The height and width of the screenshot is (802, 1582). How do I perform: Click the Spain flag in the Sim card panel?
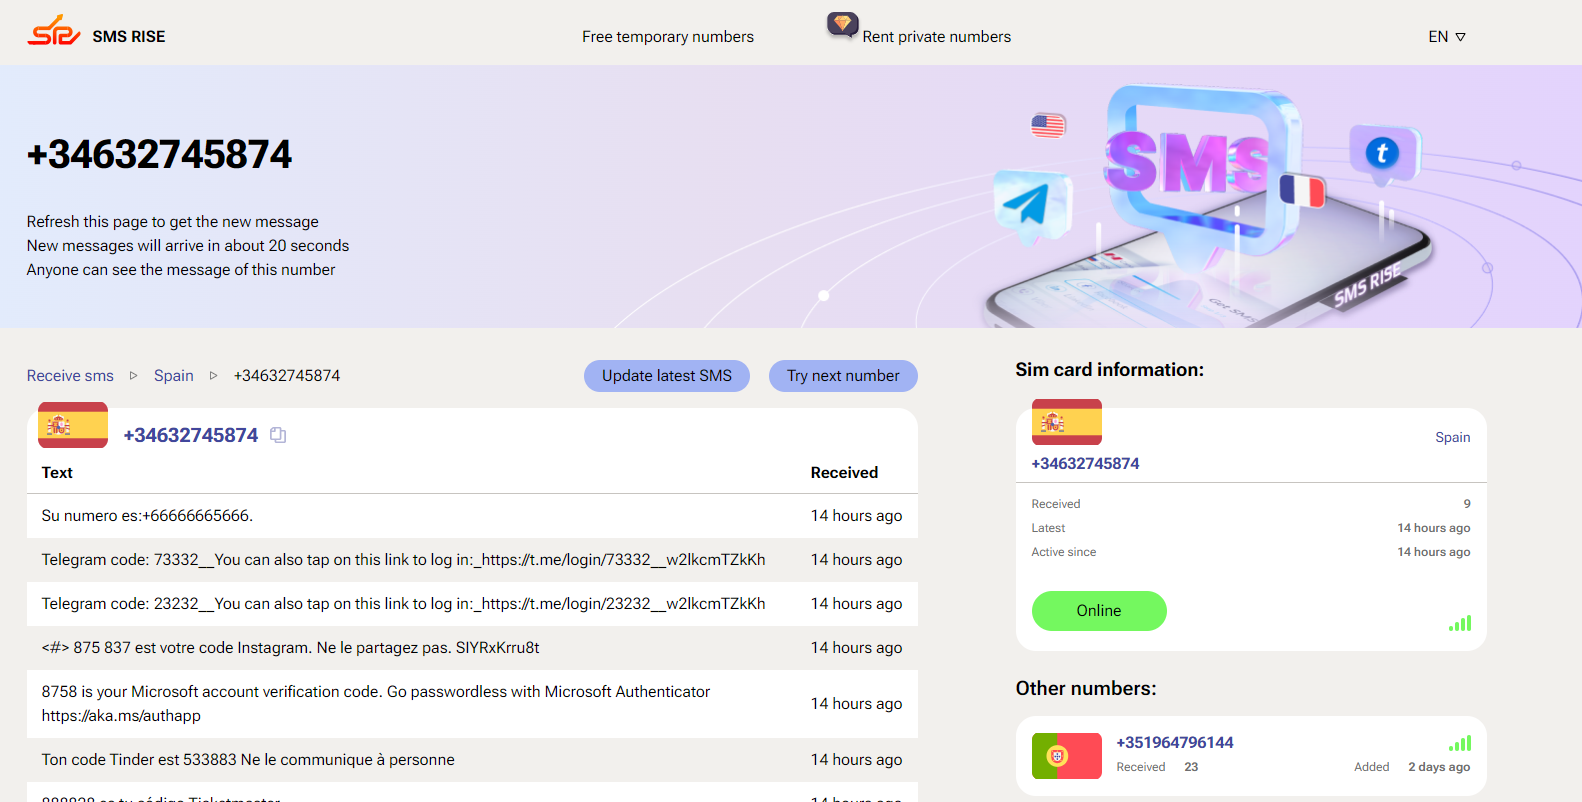(1067, 422)
